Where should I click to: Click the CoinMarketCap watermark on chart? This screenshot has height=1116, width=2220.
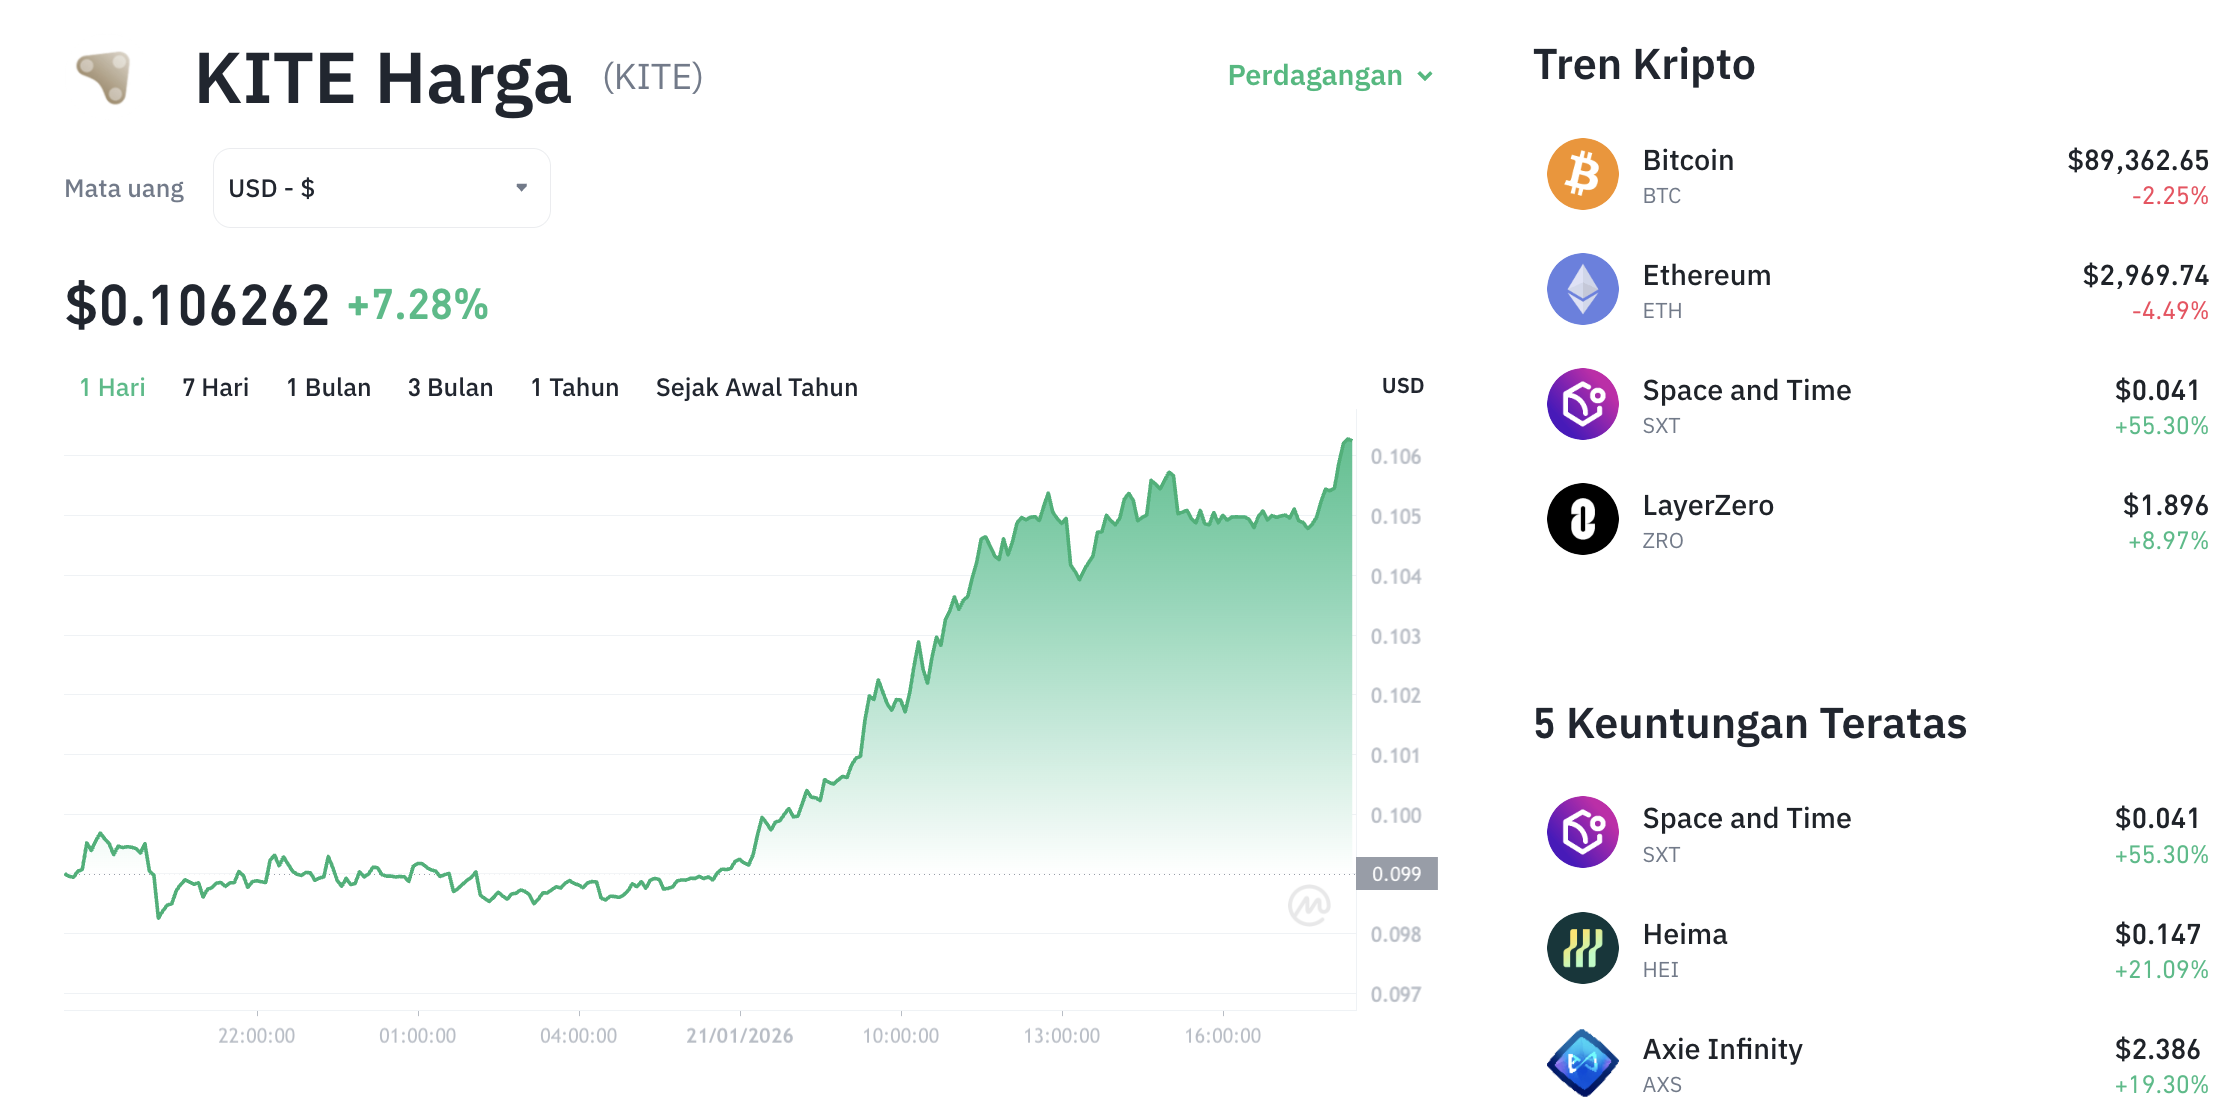click(1309, 905)
